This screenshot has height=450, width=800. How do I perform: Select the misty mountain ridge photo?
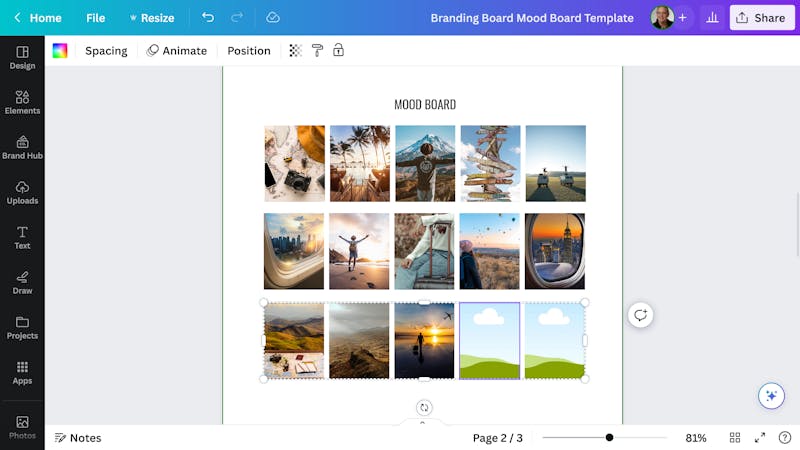359,341
